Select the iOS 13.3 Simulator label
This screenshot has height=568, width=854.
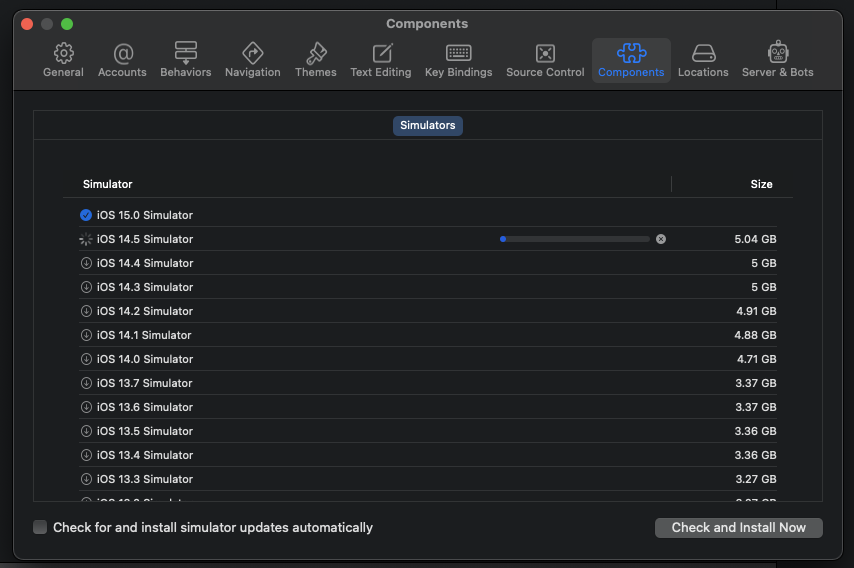pos(145,479)
